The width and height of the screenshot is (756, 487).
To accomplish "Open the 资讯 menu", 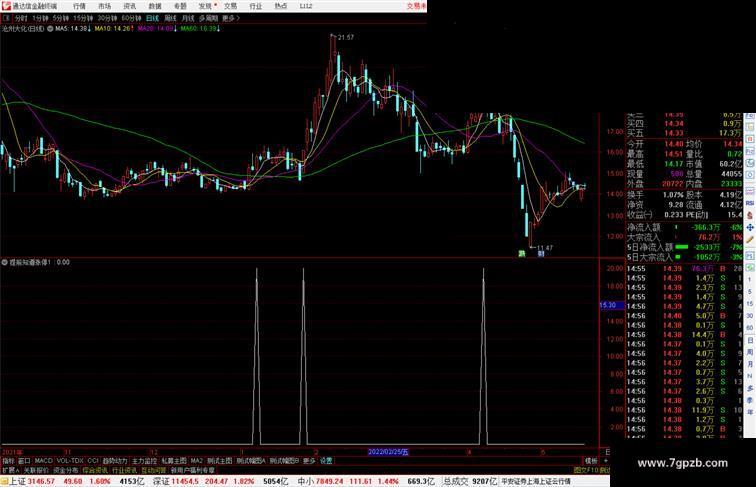I will click(x=129, y=6).
